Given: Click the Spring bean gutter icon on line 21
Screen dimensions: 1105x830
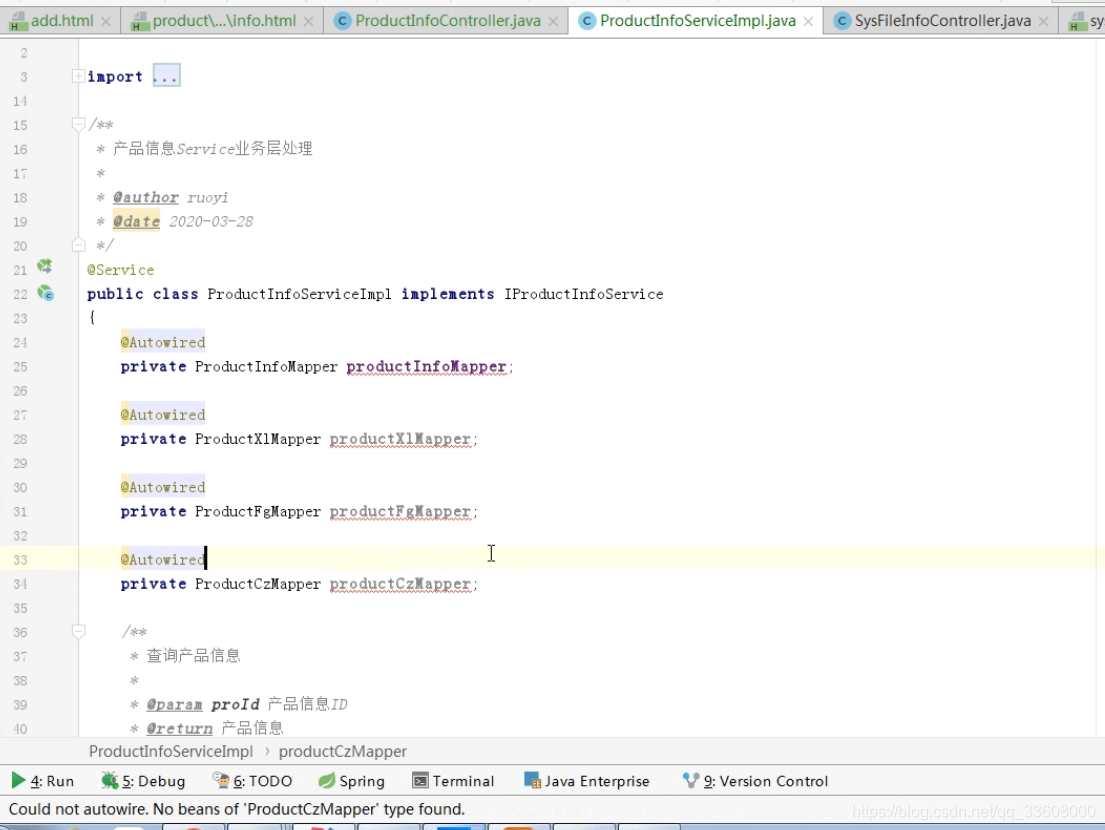Looking at the screenshot, I should 44,266.
